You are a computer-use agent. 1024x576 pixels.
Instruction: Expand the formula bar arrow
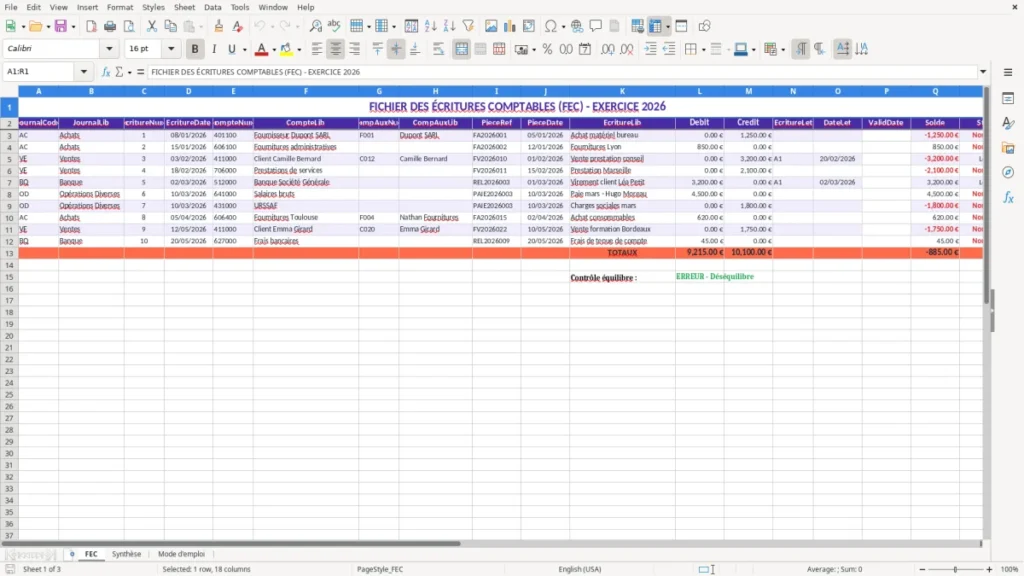click(983, 72)
